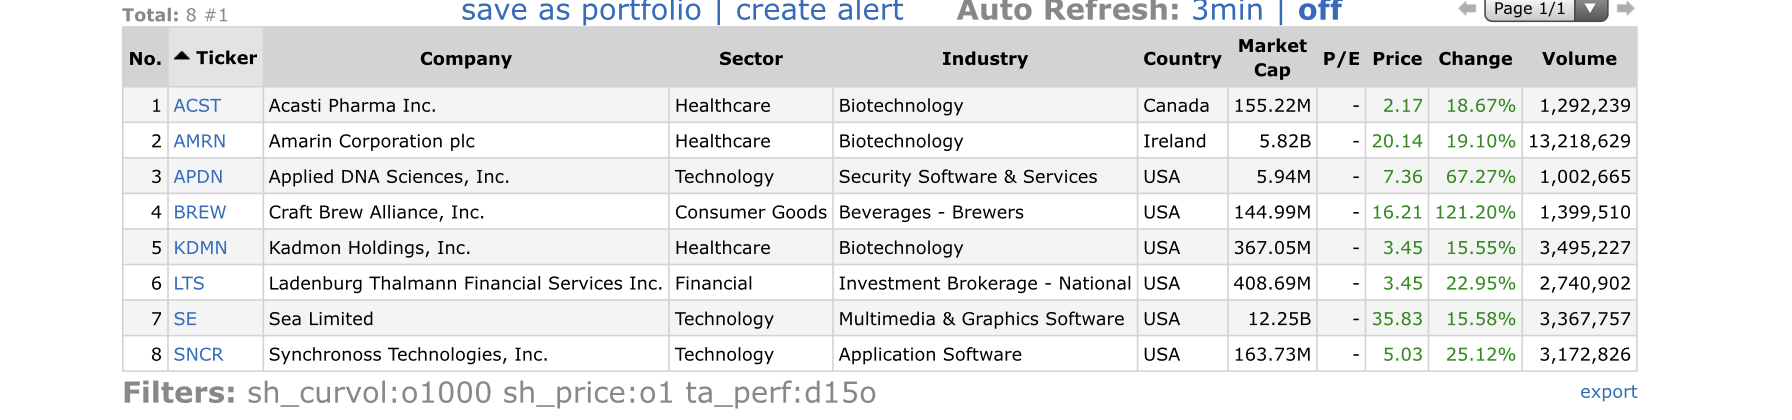The image size is (1792, 420).
Task: Sort table by Market Cap column
Action: coord(1272,58)
